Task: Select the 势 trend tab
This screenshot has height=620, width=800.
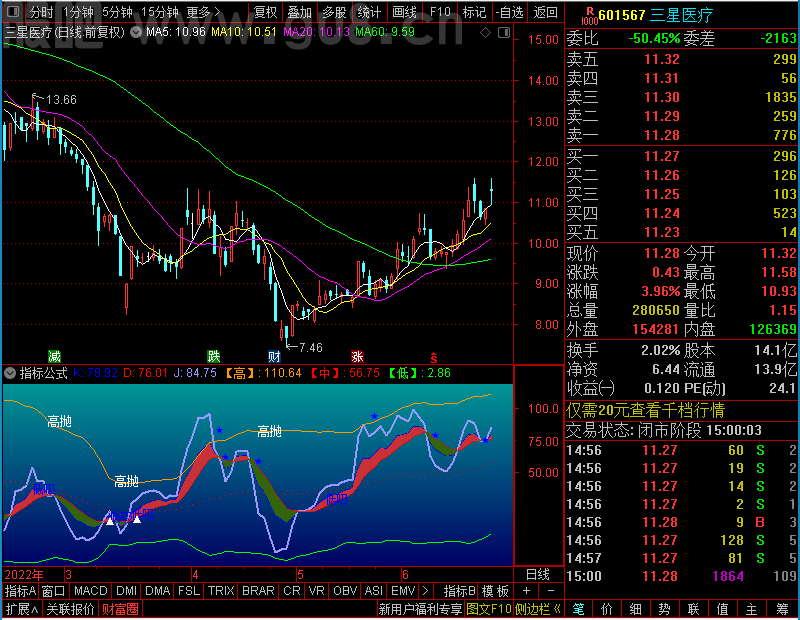Action: [664, 609]
